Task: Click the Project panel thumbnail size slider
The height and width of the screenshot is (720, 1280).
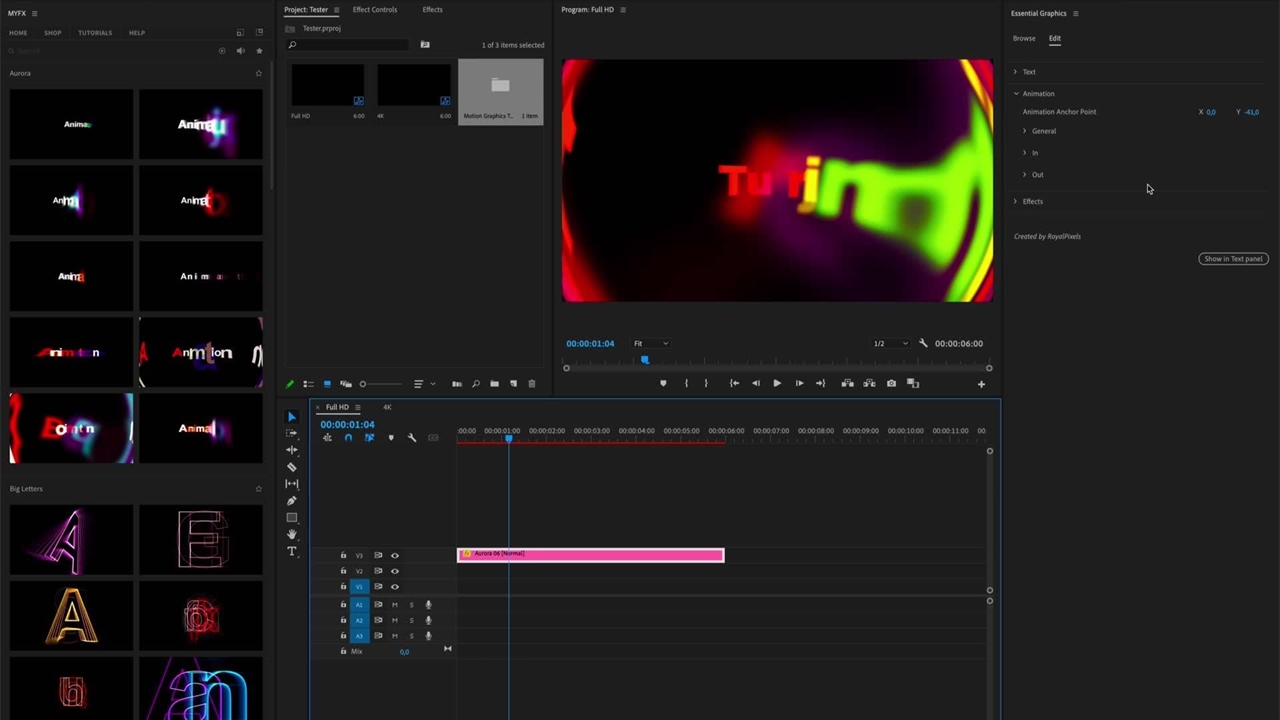Action: tap(364, 384)
